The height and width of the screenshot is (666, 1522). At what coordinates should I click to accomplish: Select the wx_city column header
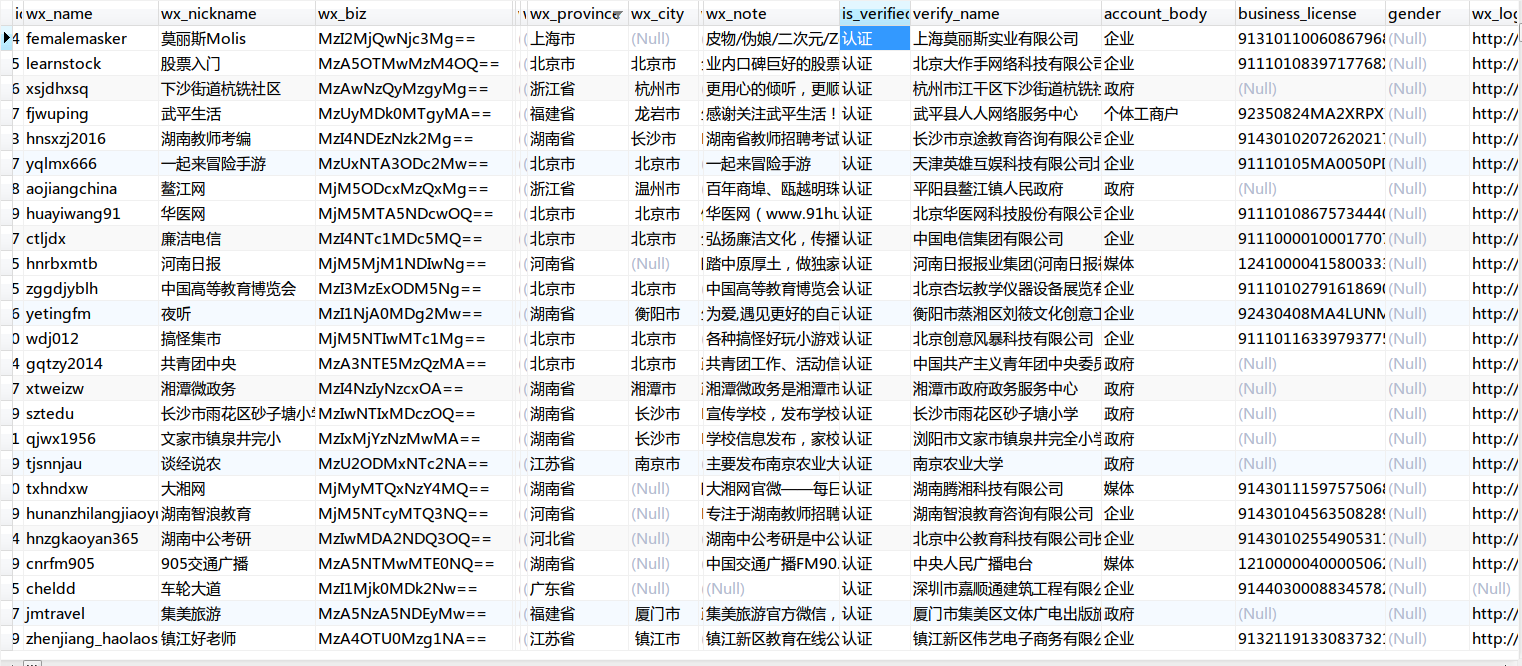[x=662, y=13]
